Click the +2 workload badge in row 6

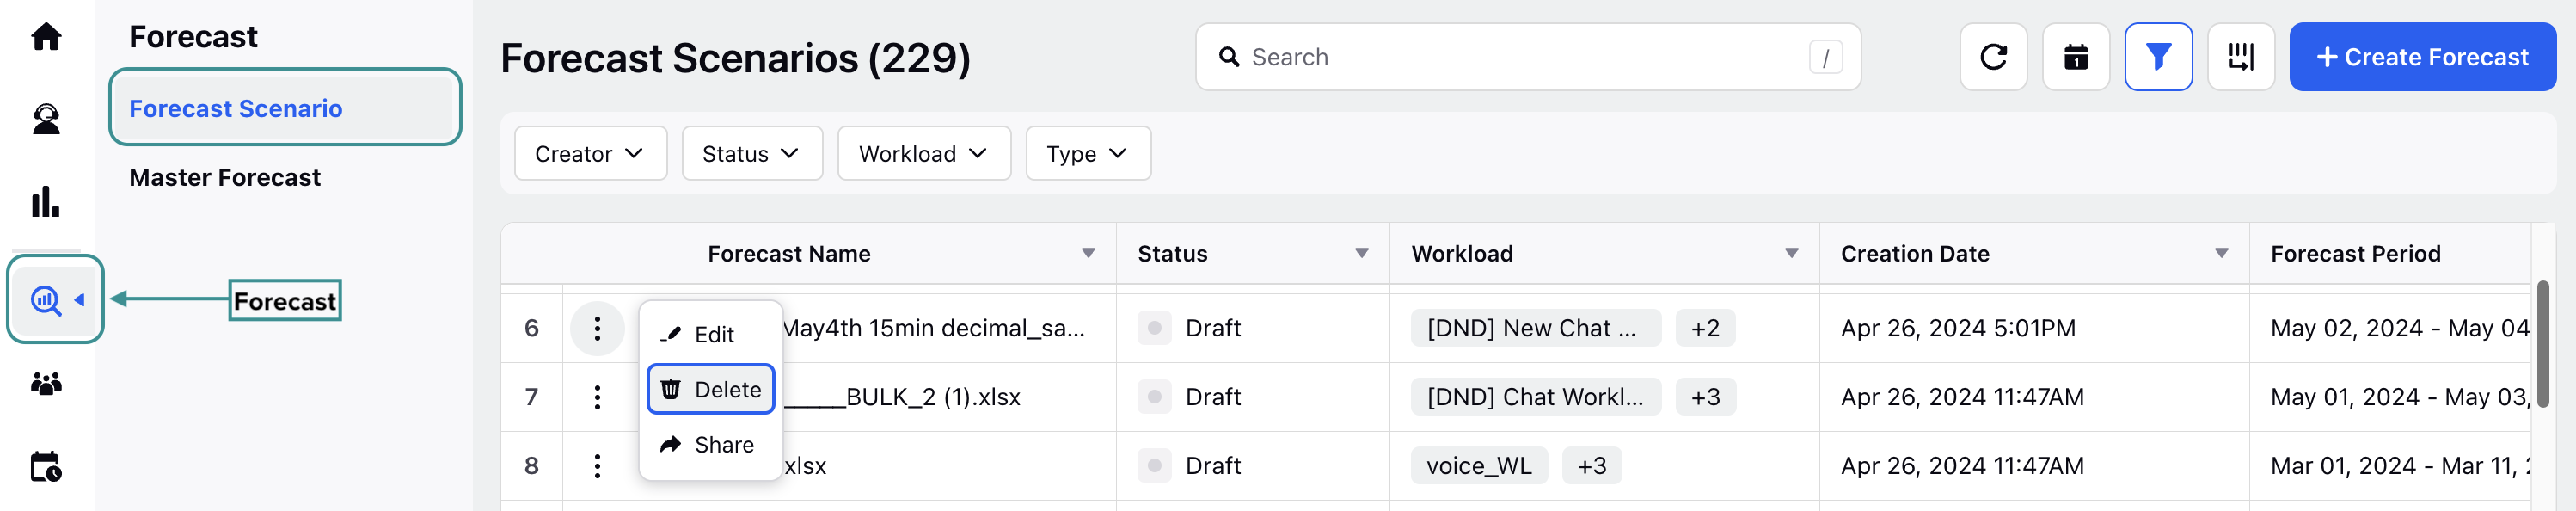click(x=1705, y=328)
